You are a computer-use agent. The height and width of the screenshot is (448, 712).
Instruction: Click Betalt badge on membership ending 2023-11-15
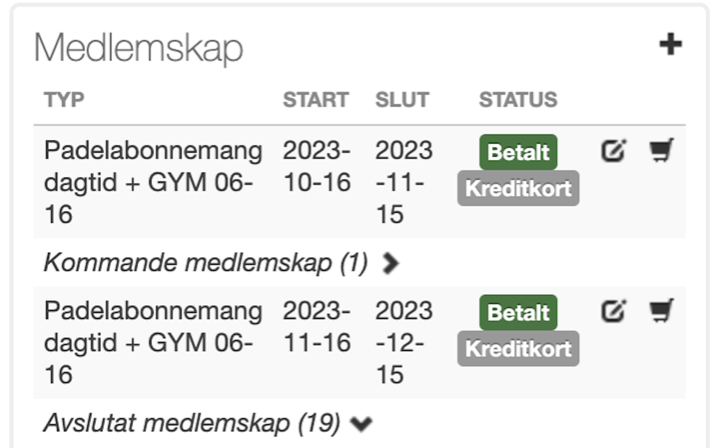tap(518, 153)
